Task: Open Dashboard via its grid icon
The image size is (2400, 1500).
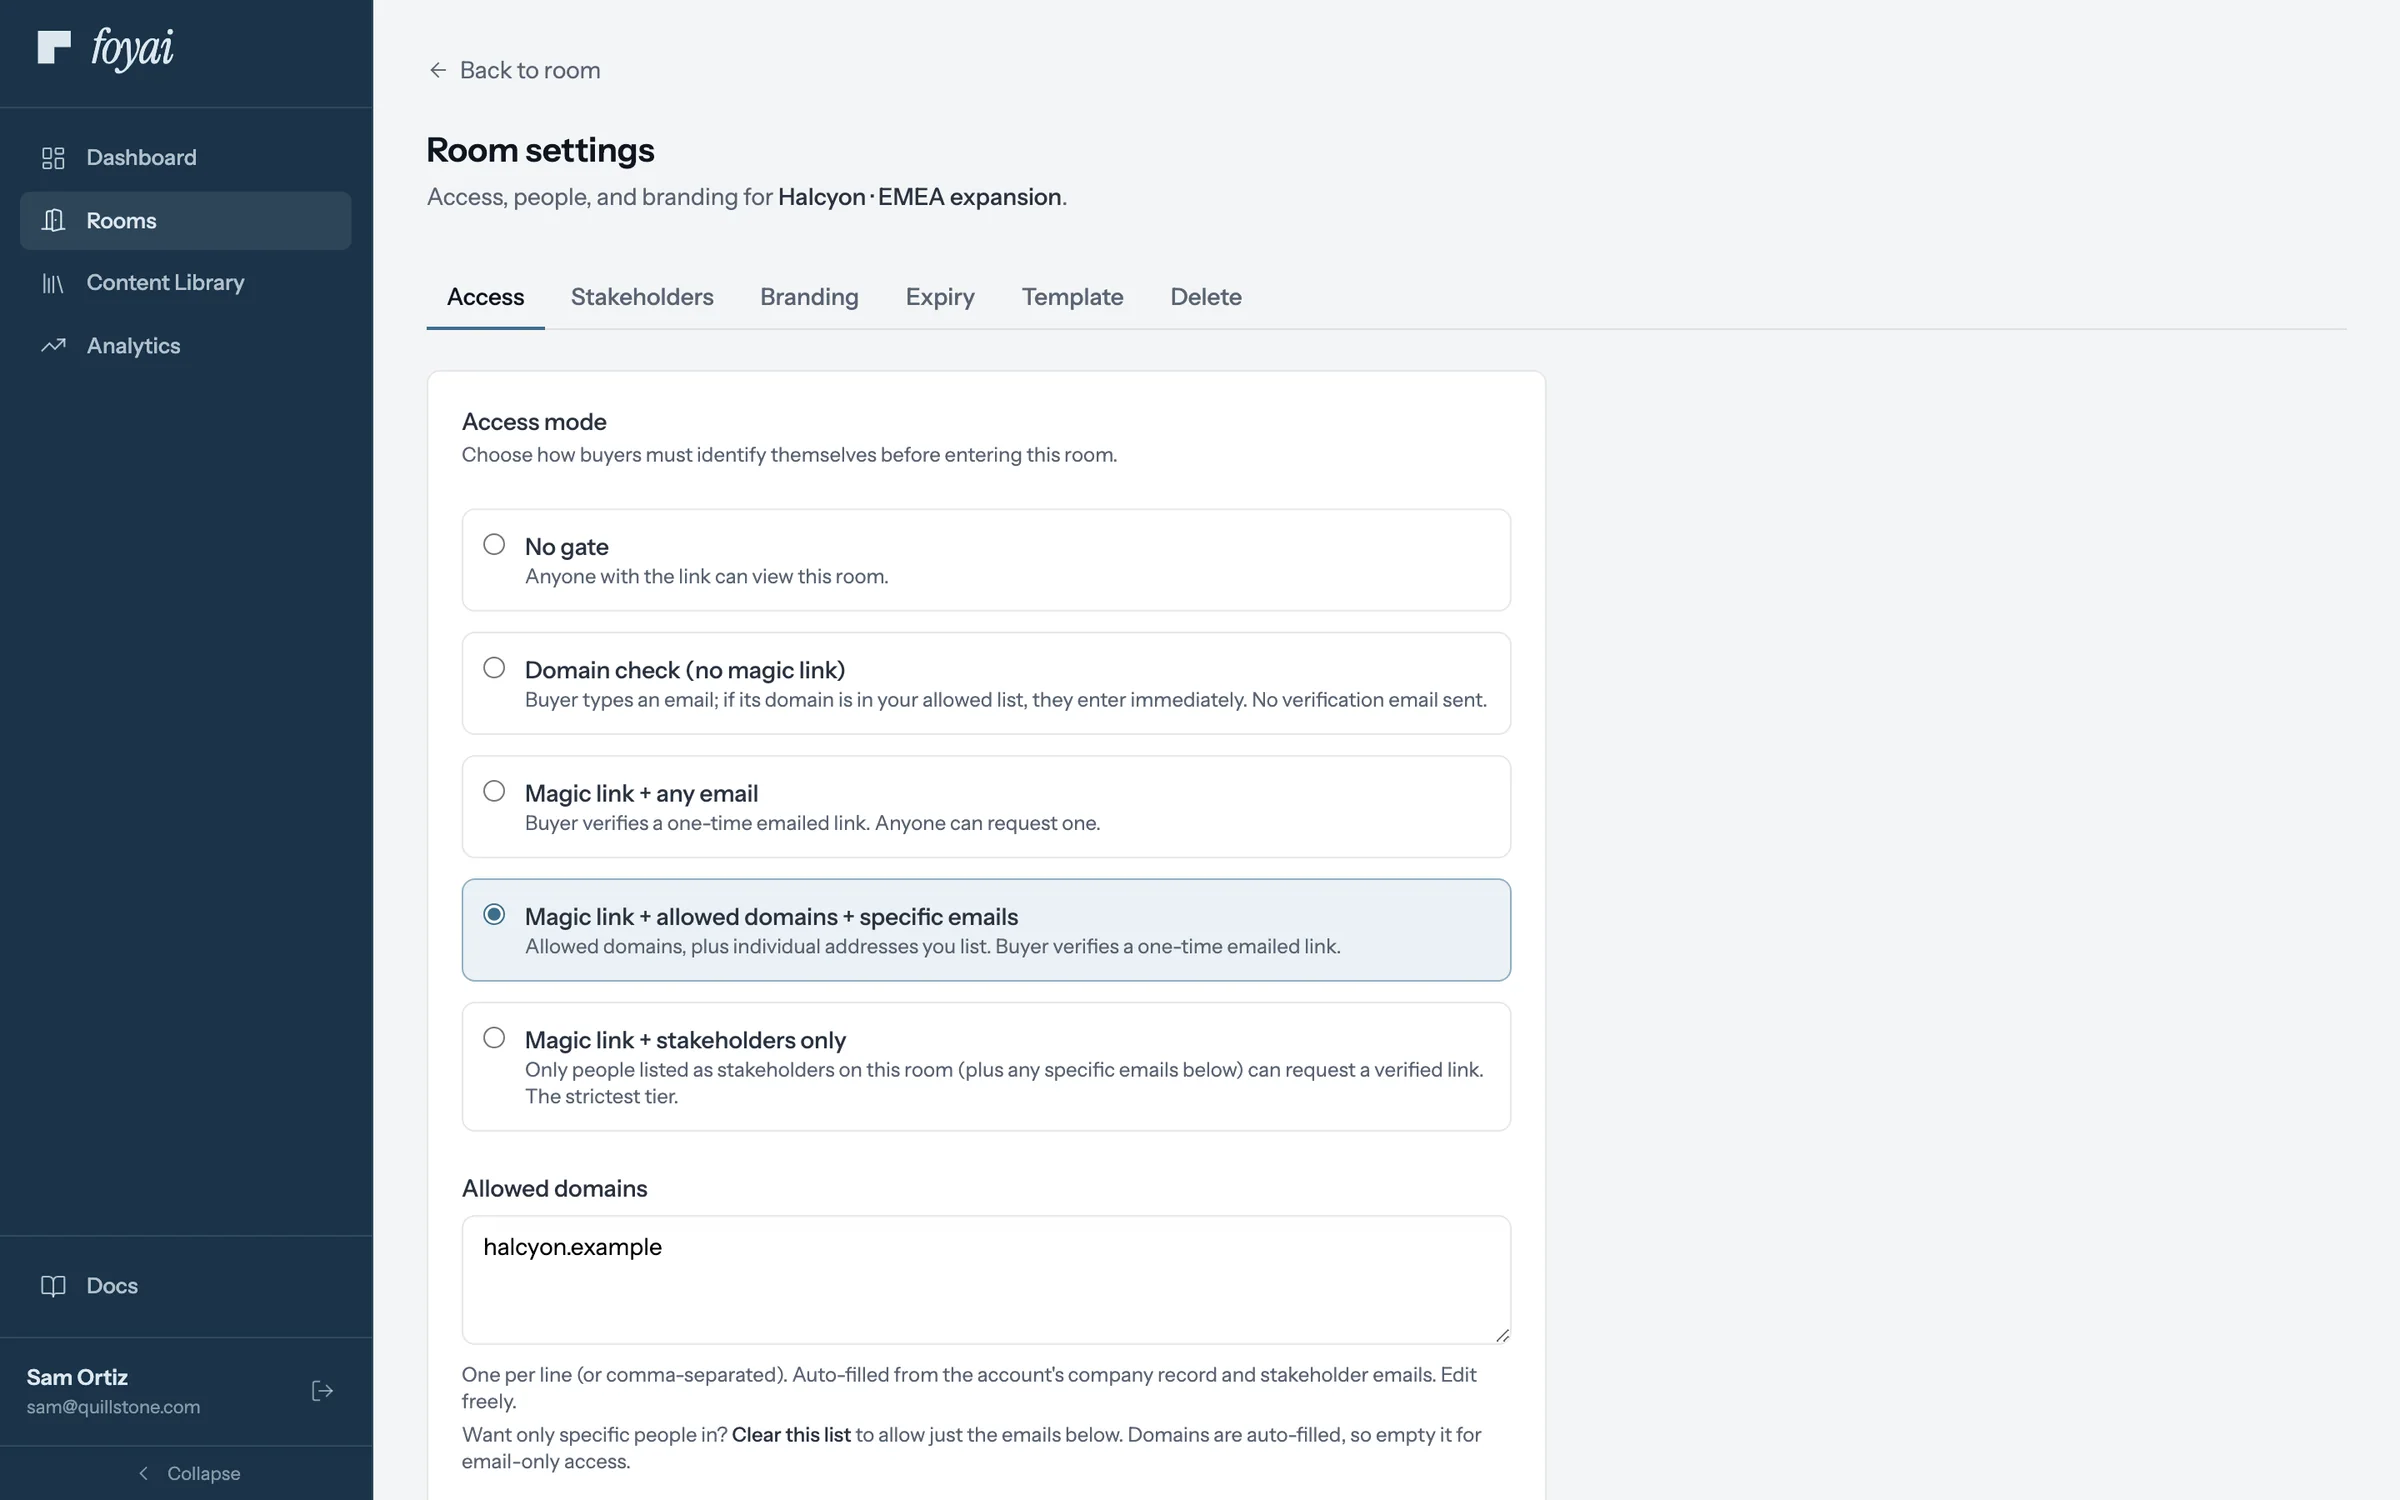Action: point(53,158)
